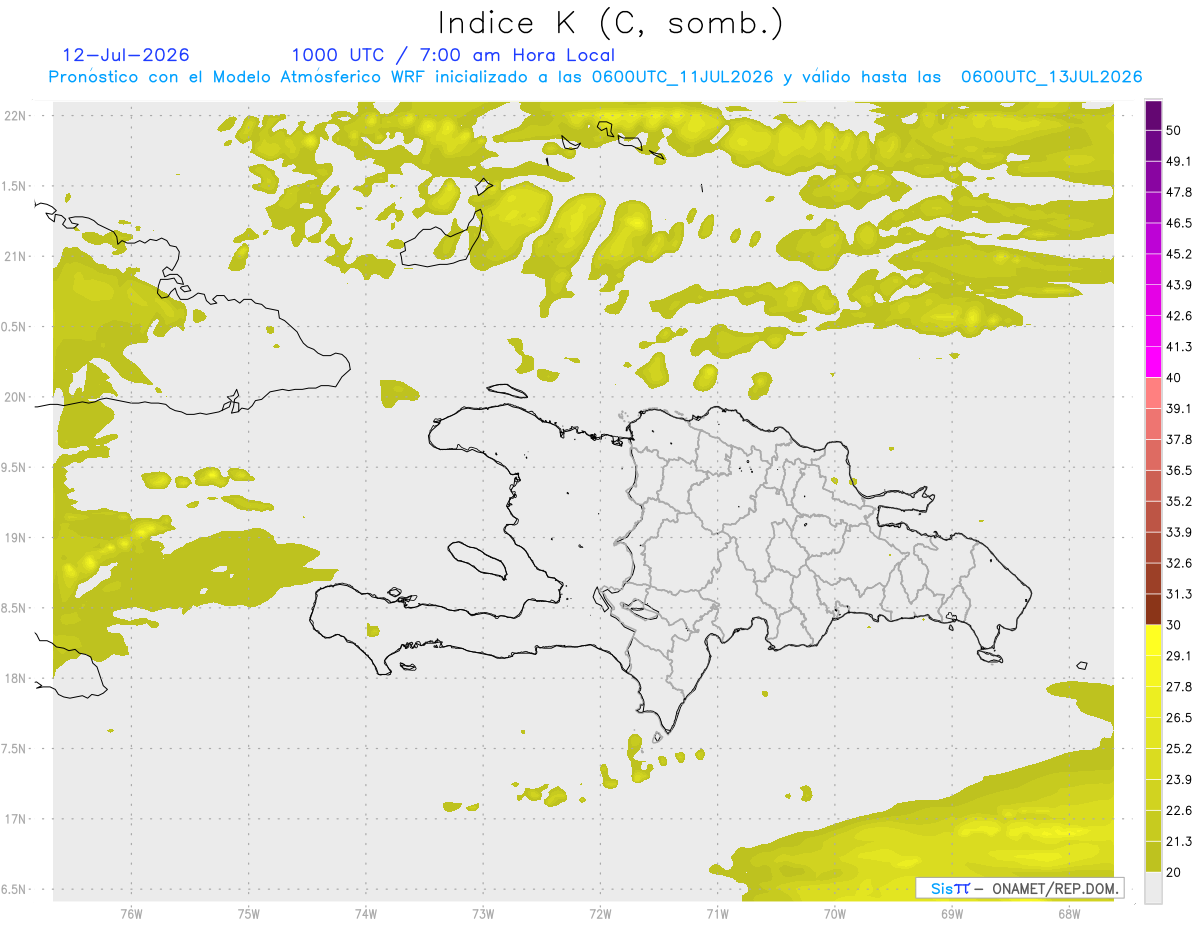Click the '19N' latitude axis label
Viewport: 1200px width, 927px height.
(x=15, y=537)
